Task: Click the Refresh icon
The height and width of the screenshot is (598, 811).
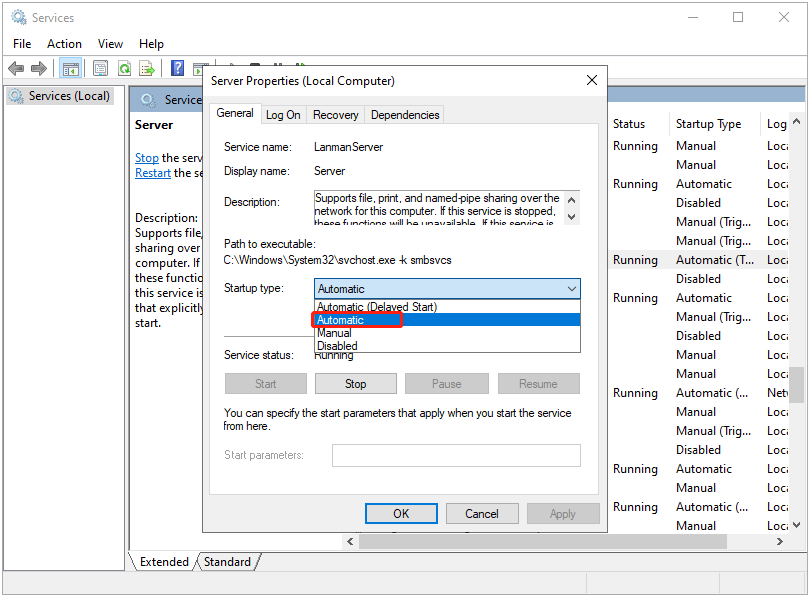Action: [x=125, y=68]
